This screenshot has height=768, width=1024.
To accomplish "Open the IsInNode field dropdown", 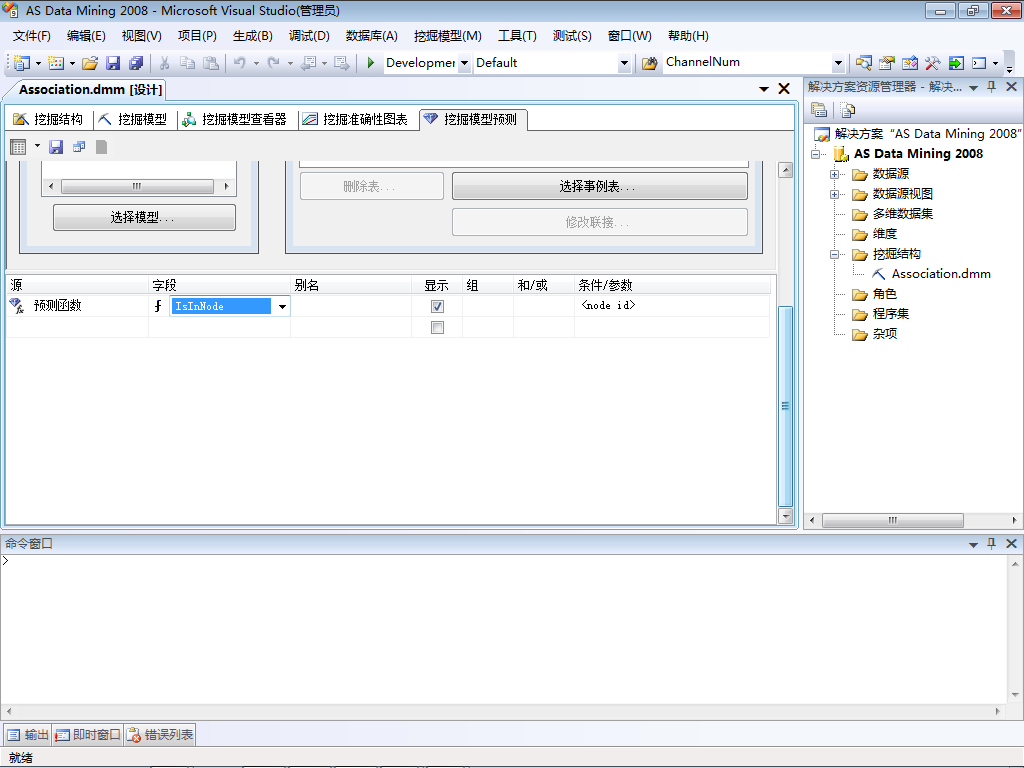I will 282,306.
